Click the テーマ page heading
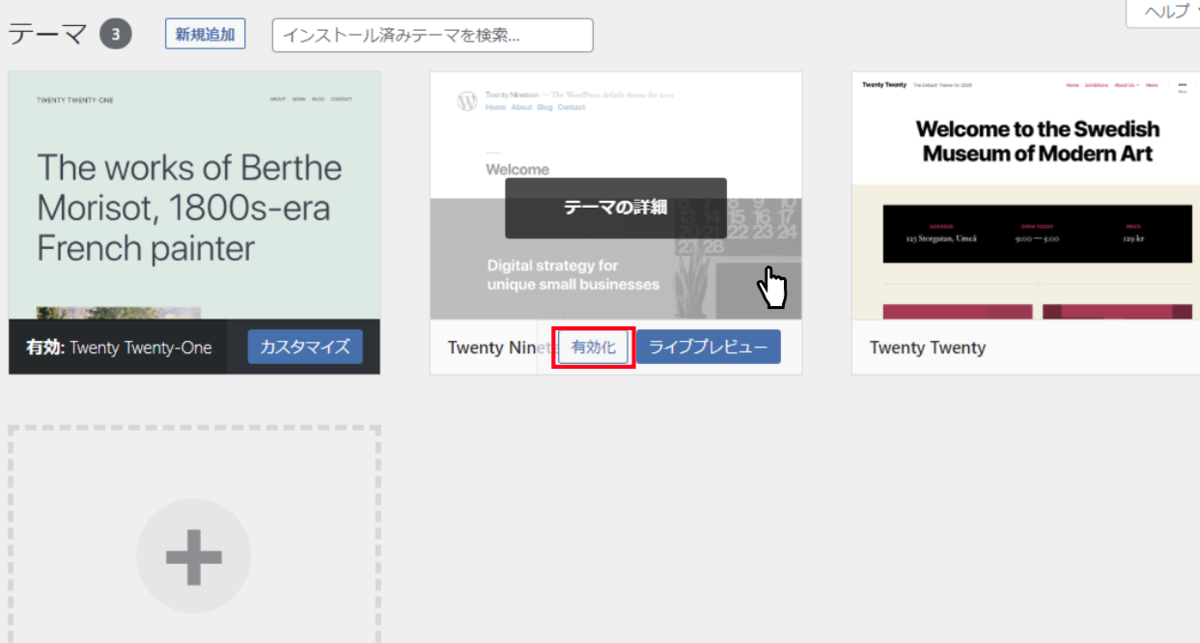Viewport: 1200px width, 643px height. 48,35
